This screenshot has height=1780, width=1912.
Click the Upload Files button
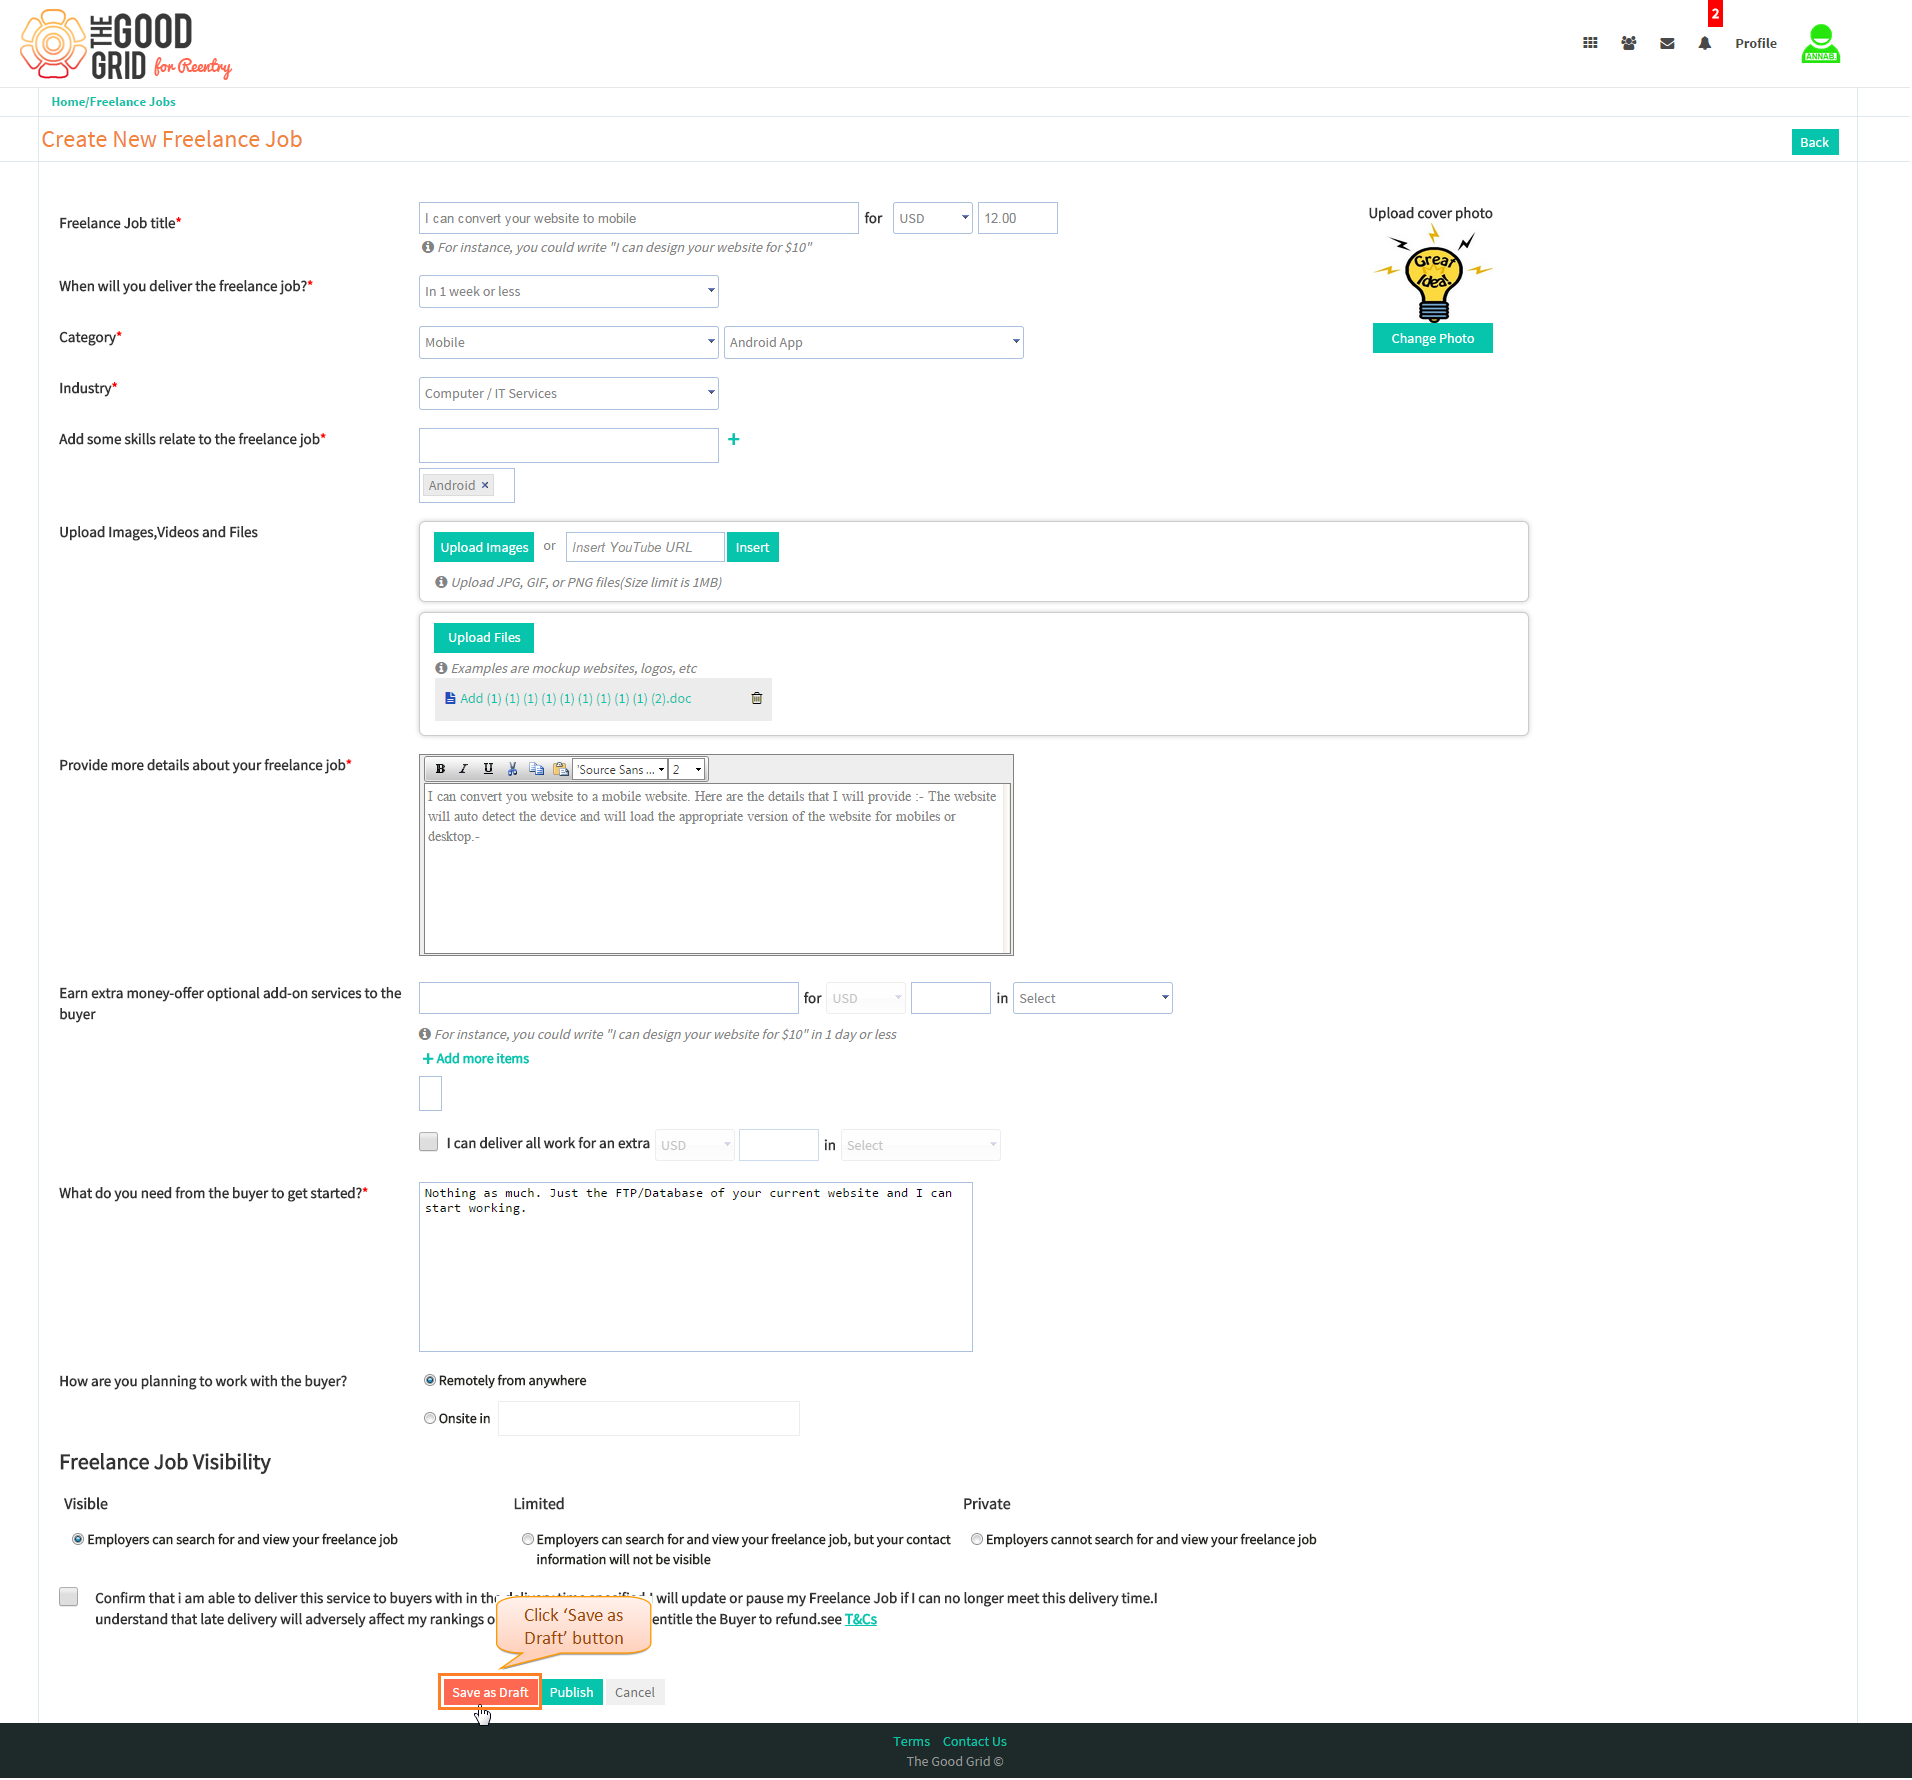click(x=484, y=637)
